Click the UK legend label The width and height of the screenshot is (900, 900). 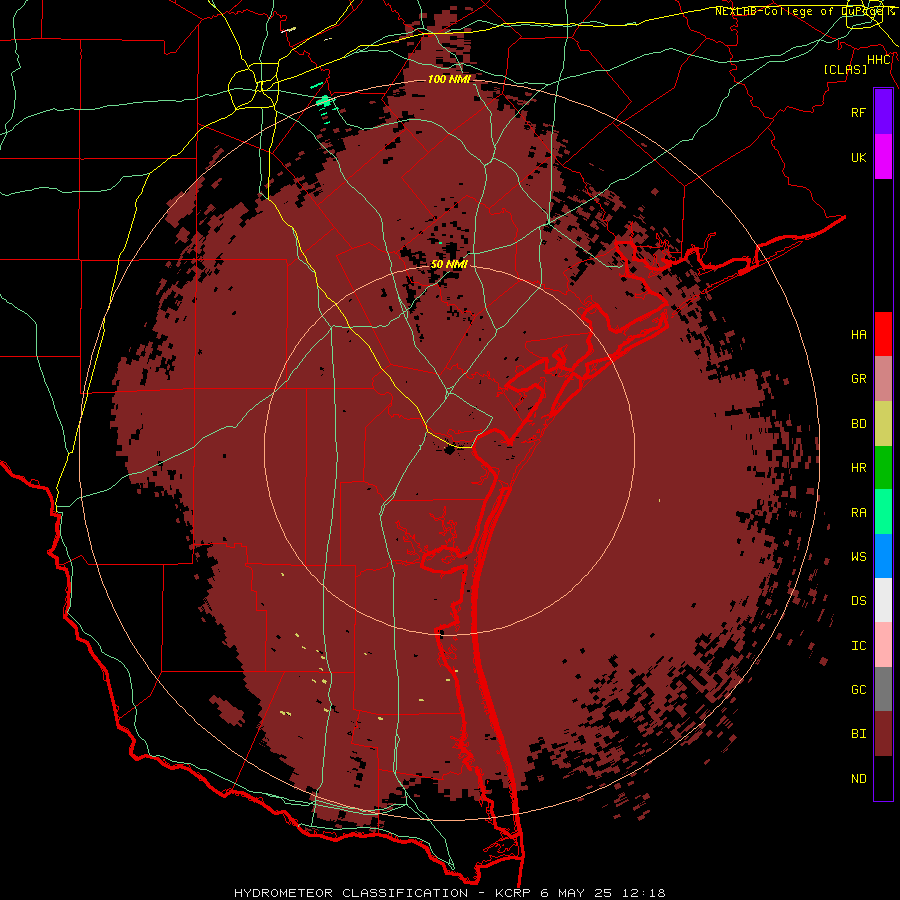[x=858, y=157]
